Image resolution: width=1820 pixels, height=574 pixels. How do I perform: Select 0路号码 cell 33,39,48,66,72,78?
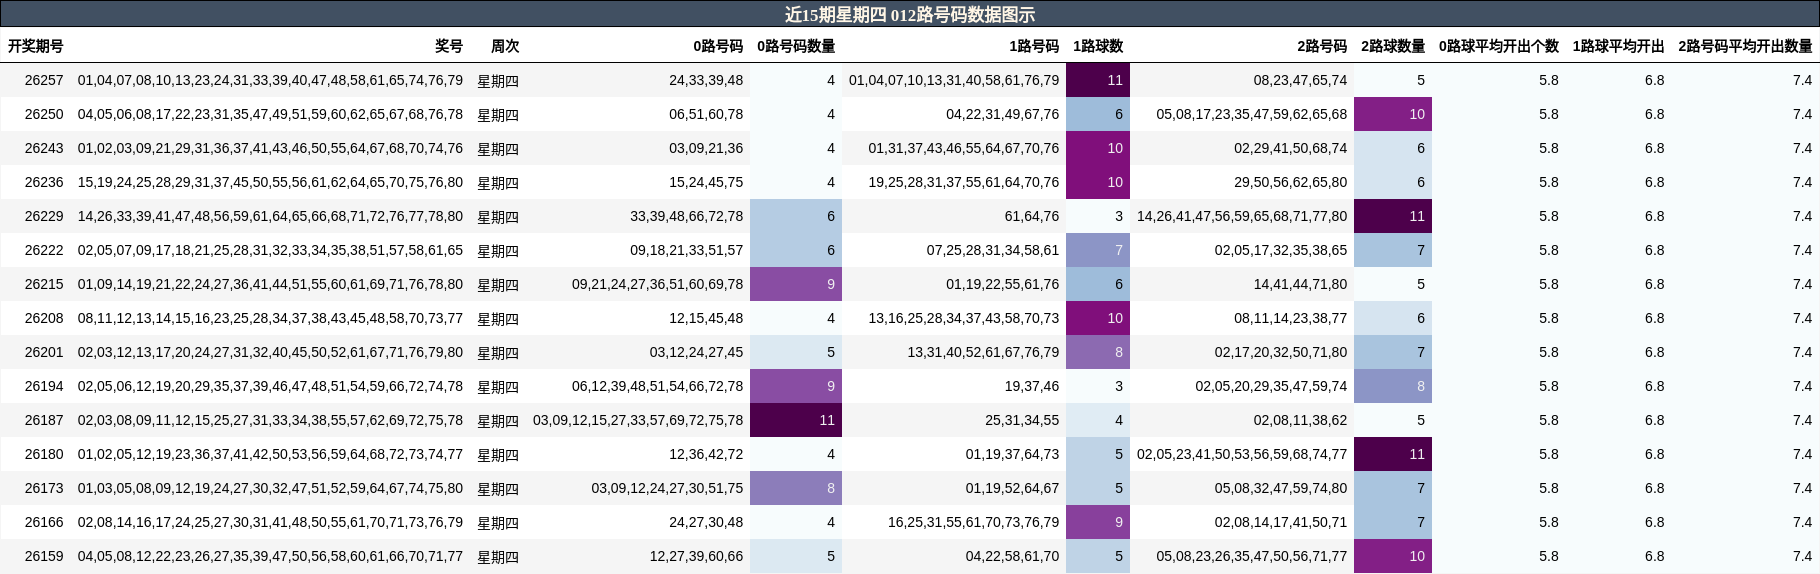point(687,216)
